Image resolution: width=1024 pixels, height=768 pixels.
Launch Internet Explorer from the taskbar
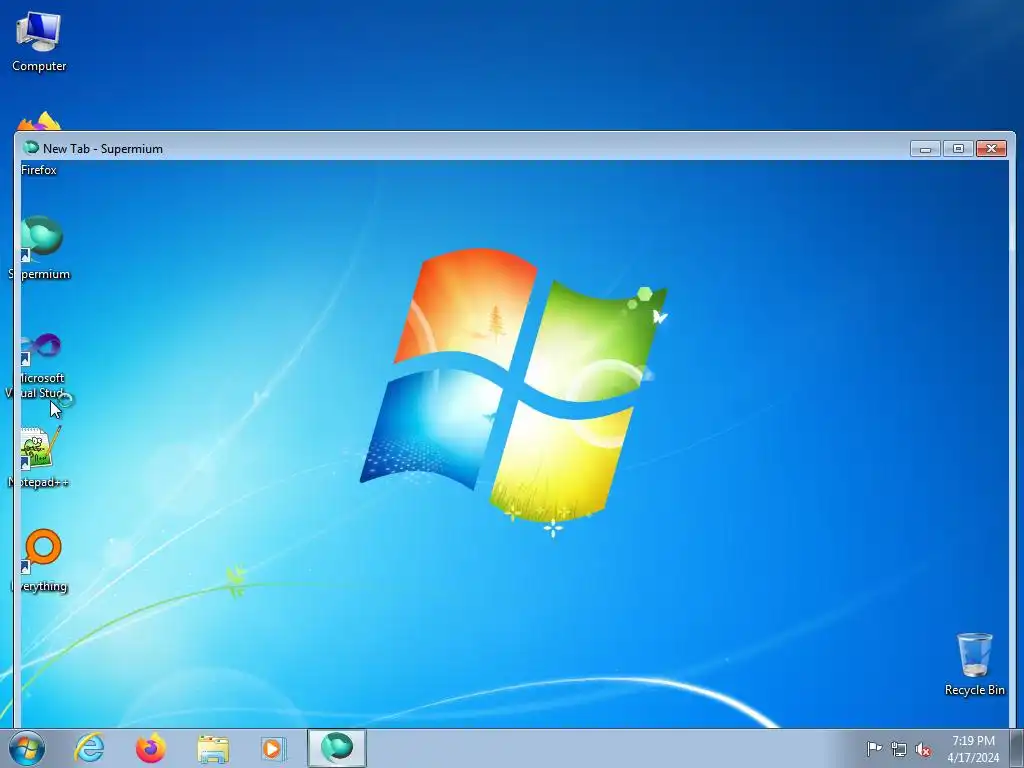(89, 748)
